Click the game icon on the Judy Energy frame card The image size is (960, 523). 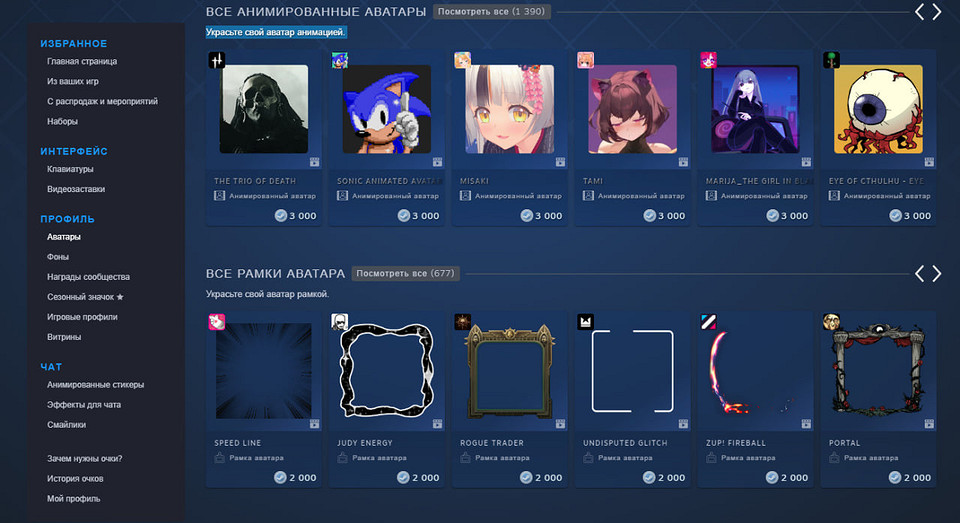pos(339,322)
